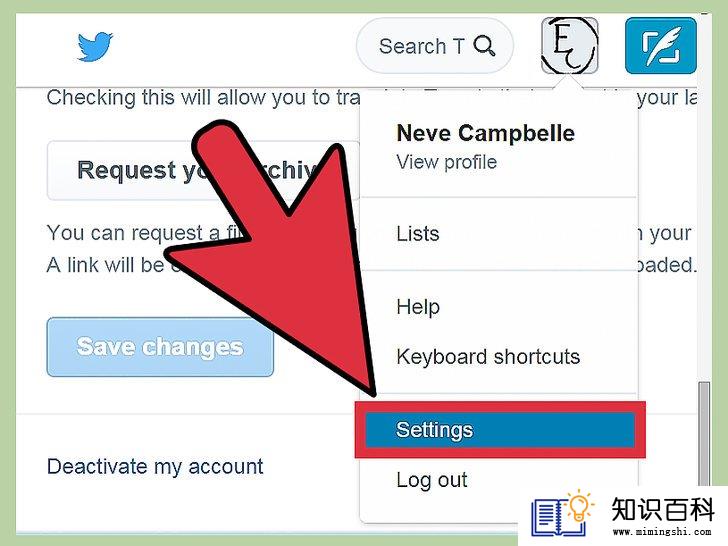Click the profile avatar in the top bar
This screenshot has height=546, width=728.
(569, 46)
